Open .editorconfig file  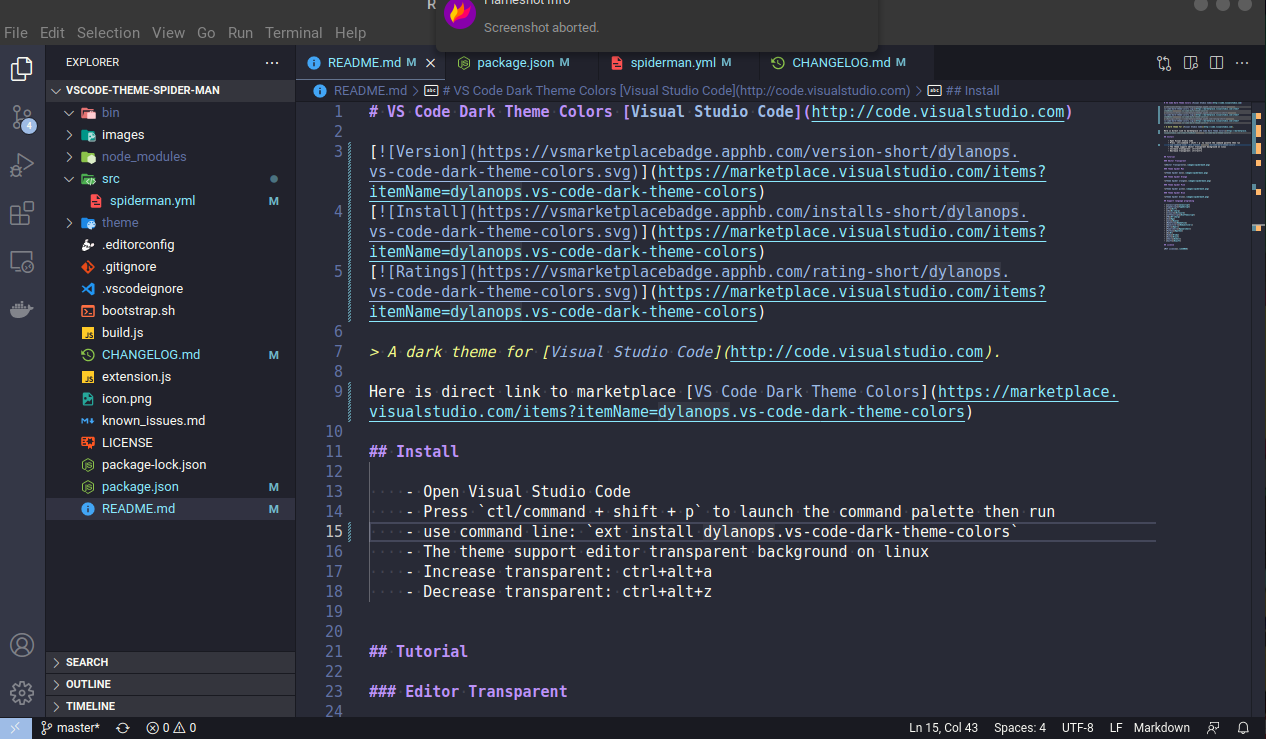click(170, 245)
